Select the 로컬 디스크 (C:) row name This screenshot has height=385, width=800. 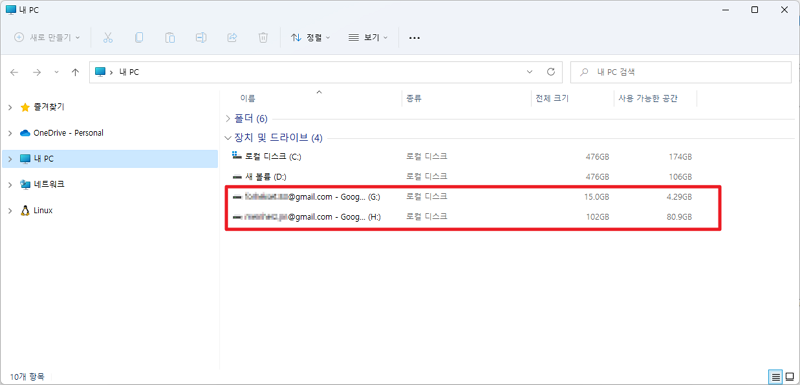pos(273,157)
